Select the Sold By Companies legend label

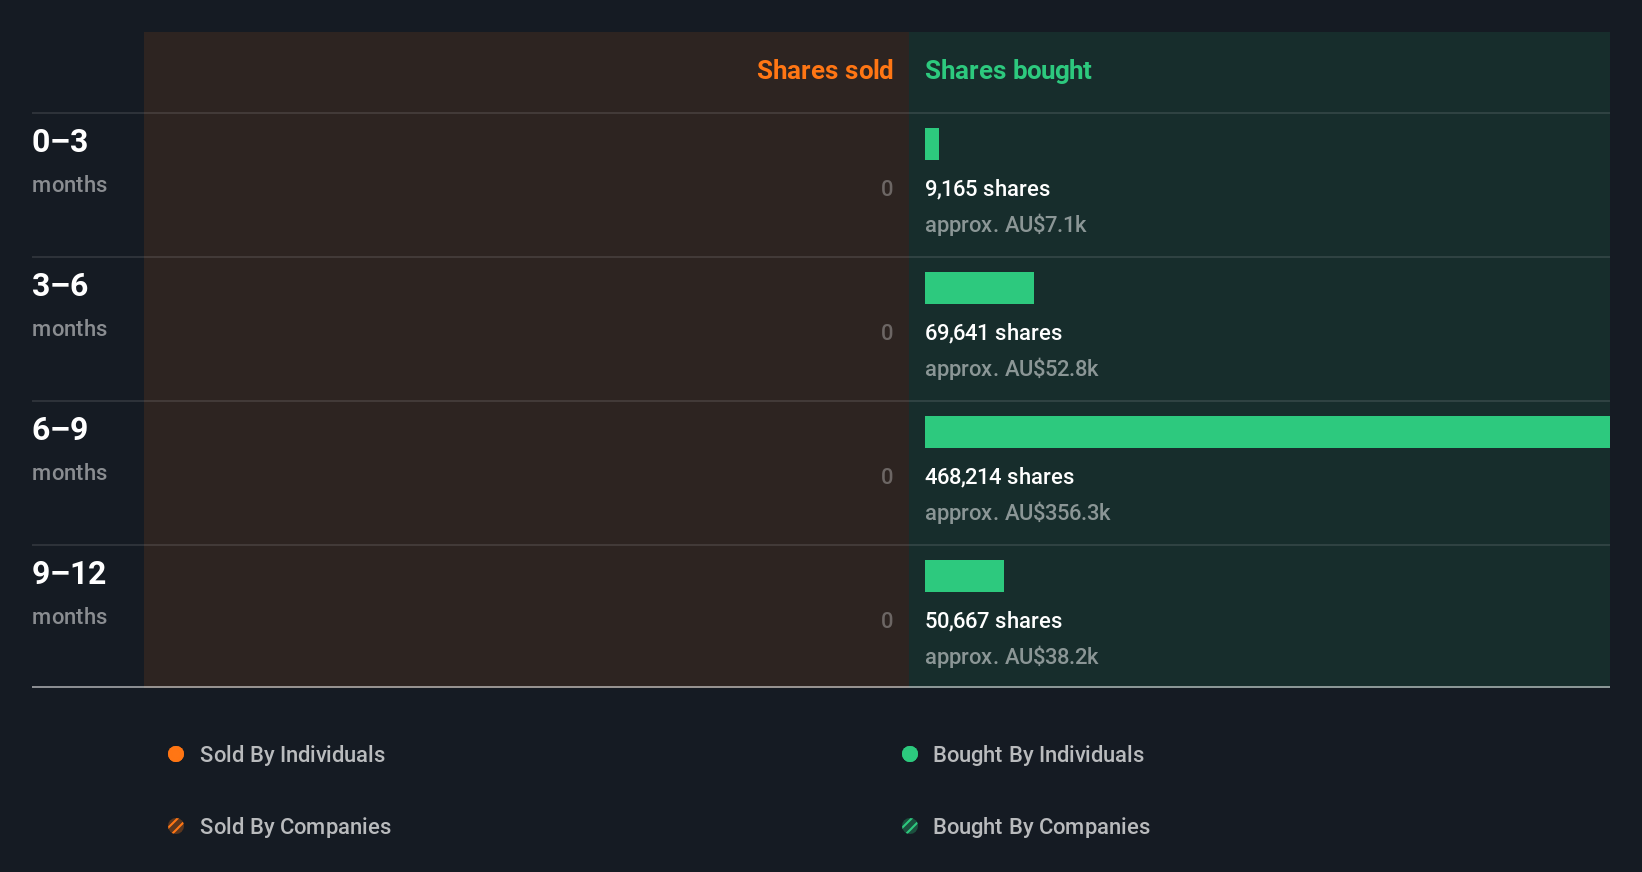(295, 827)
